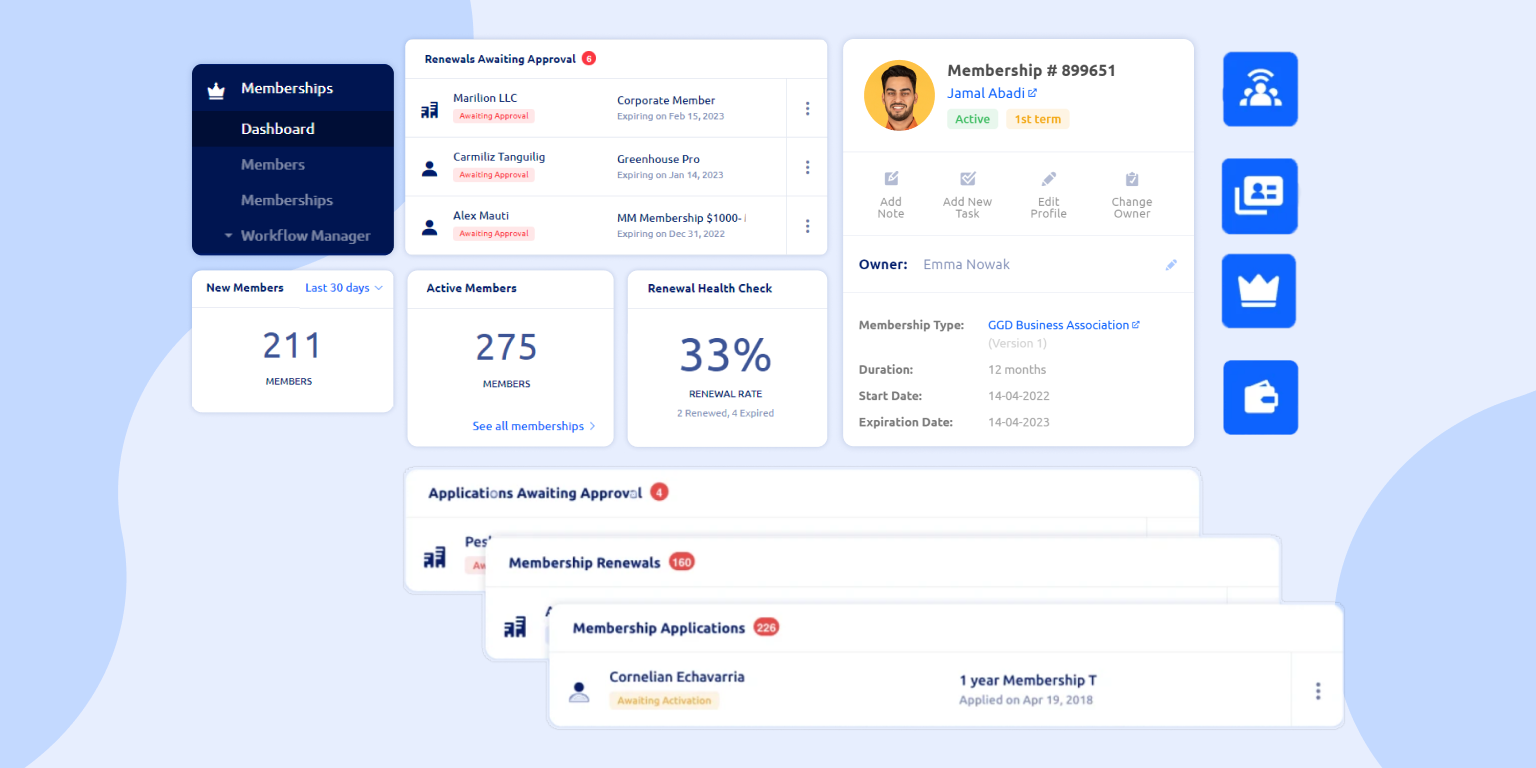Click the Add Note icon
Viewport: 1536px width, 768px height.
tap(891, 179)
